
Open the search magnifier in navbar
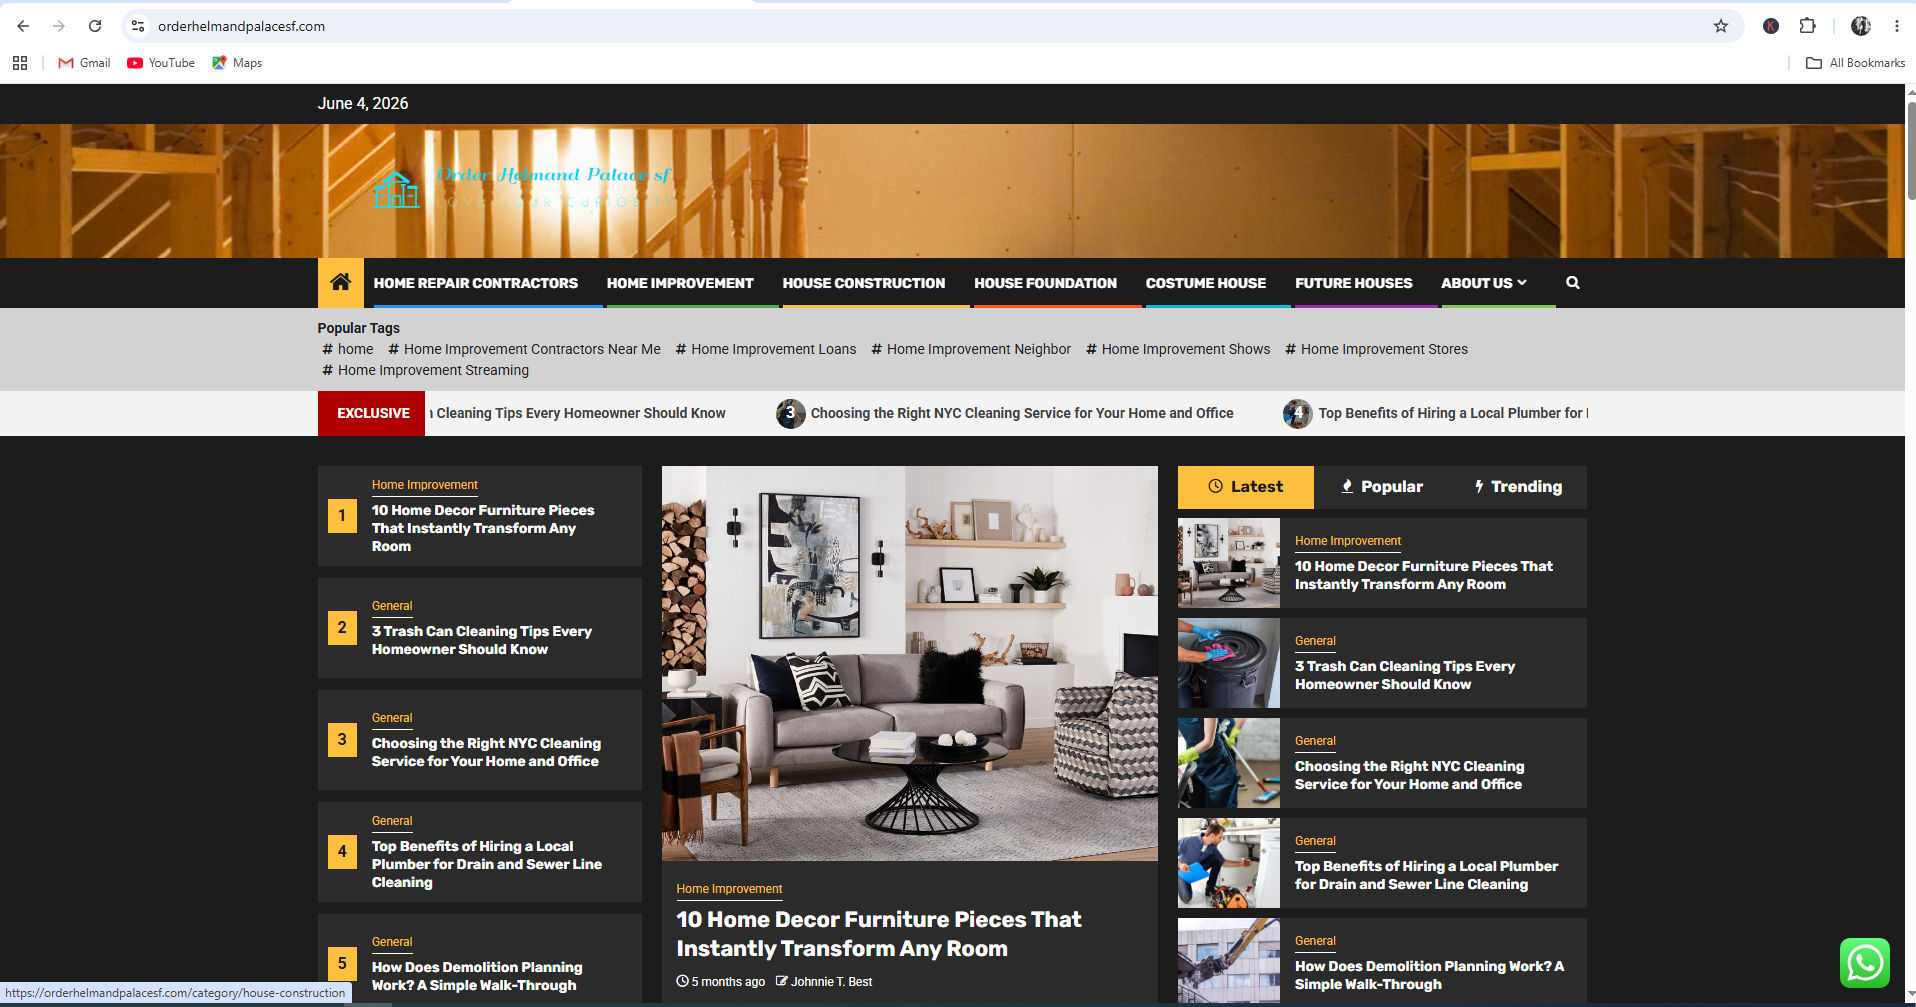pyautogui.click(x=1573, y=283)
